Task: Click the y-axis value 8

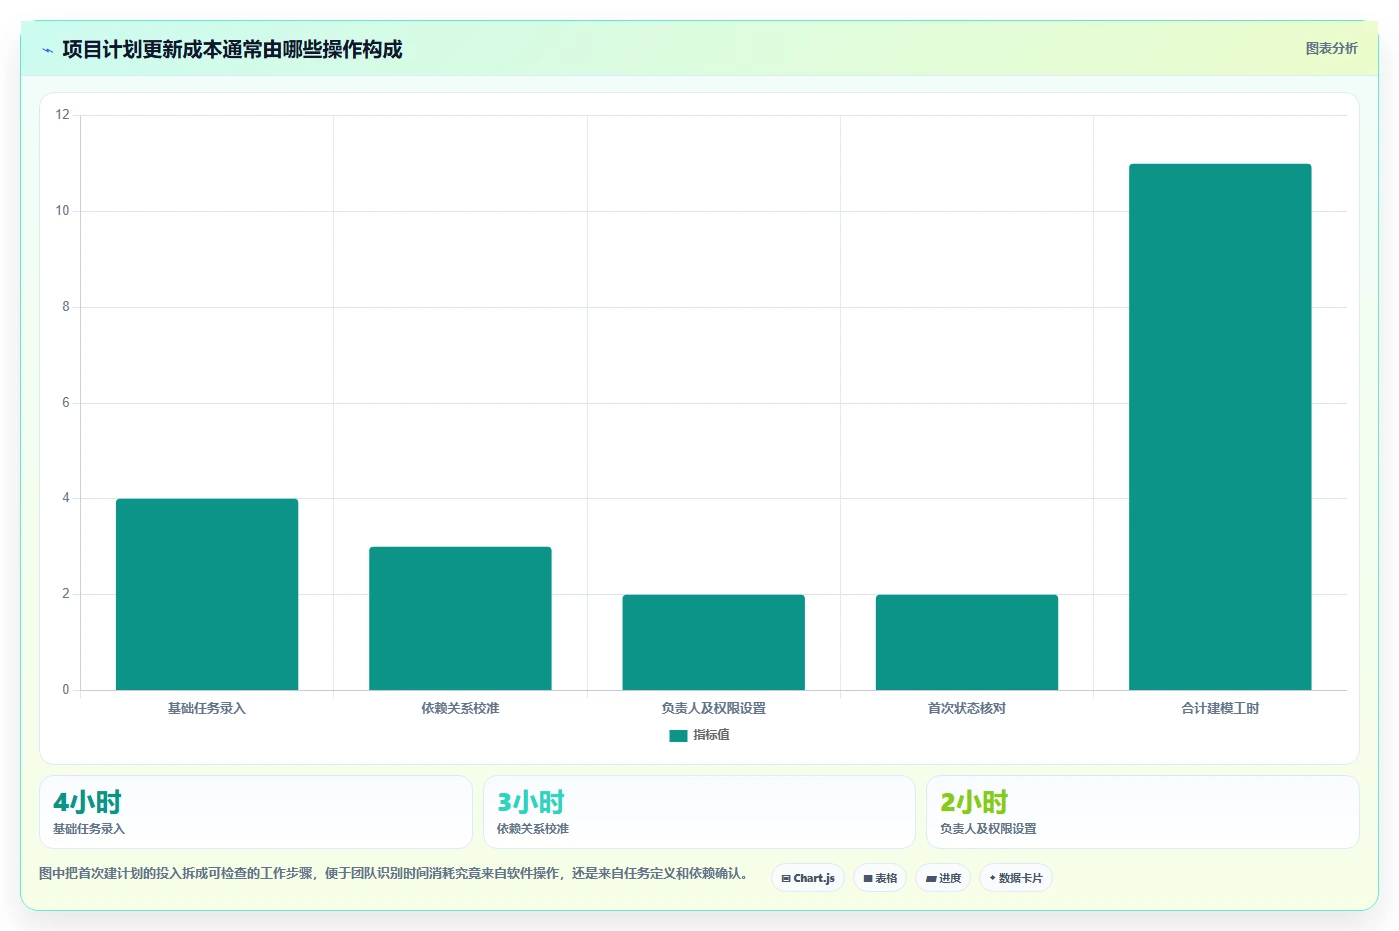Action: point(66,307)
